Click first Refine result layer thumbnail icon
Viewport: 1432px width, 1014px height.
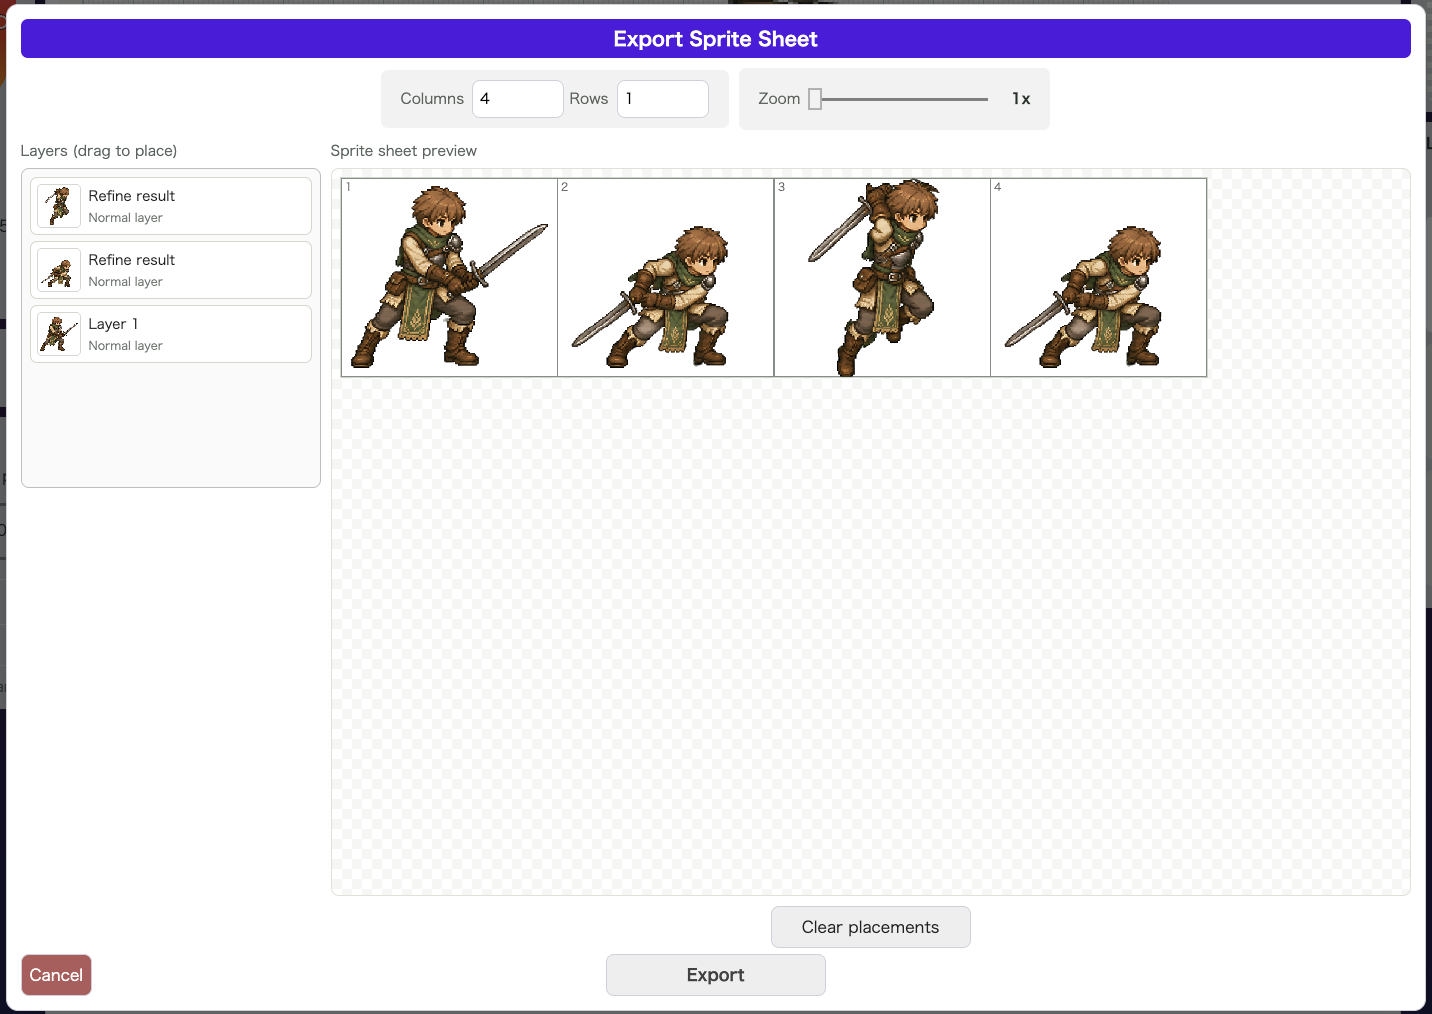(59, 206)
